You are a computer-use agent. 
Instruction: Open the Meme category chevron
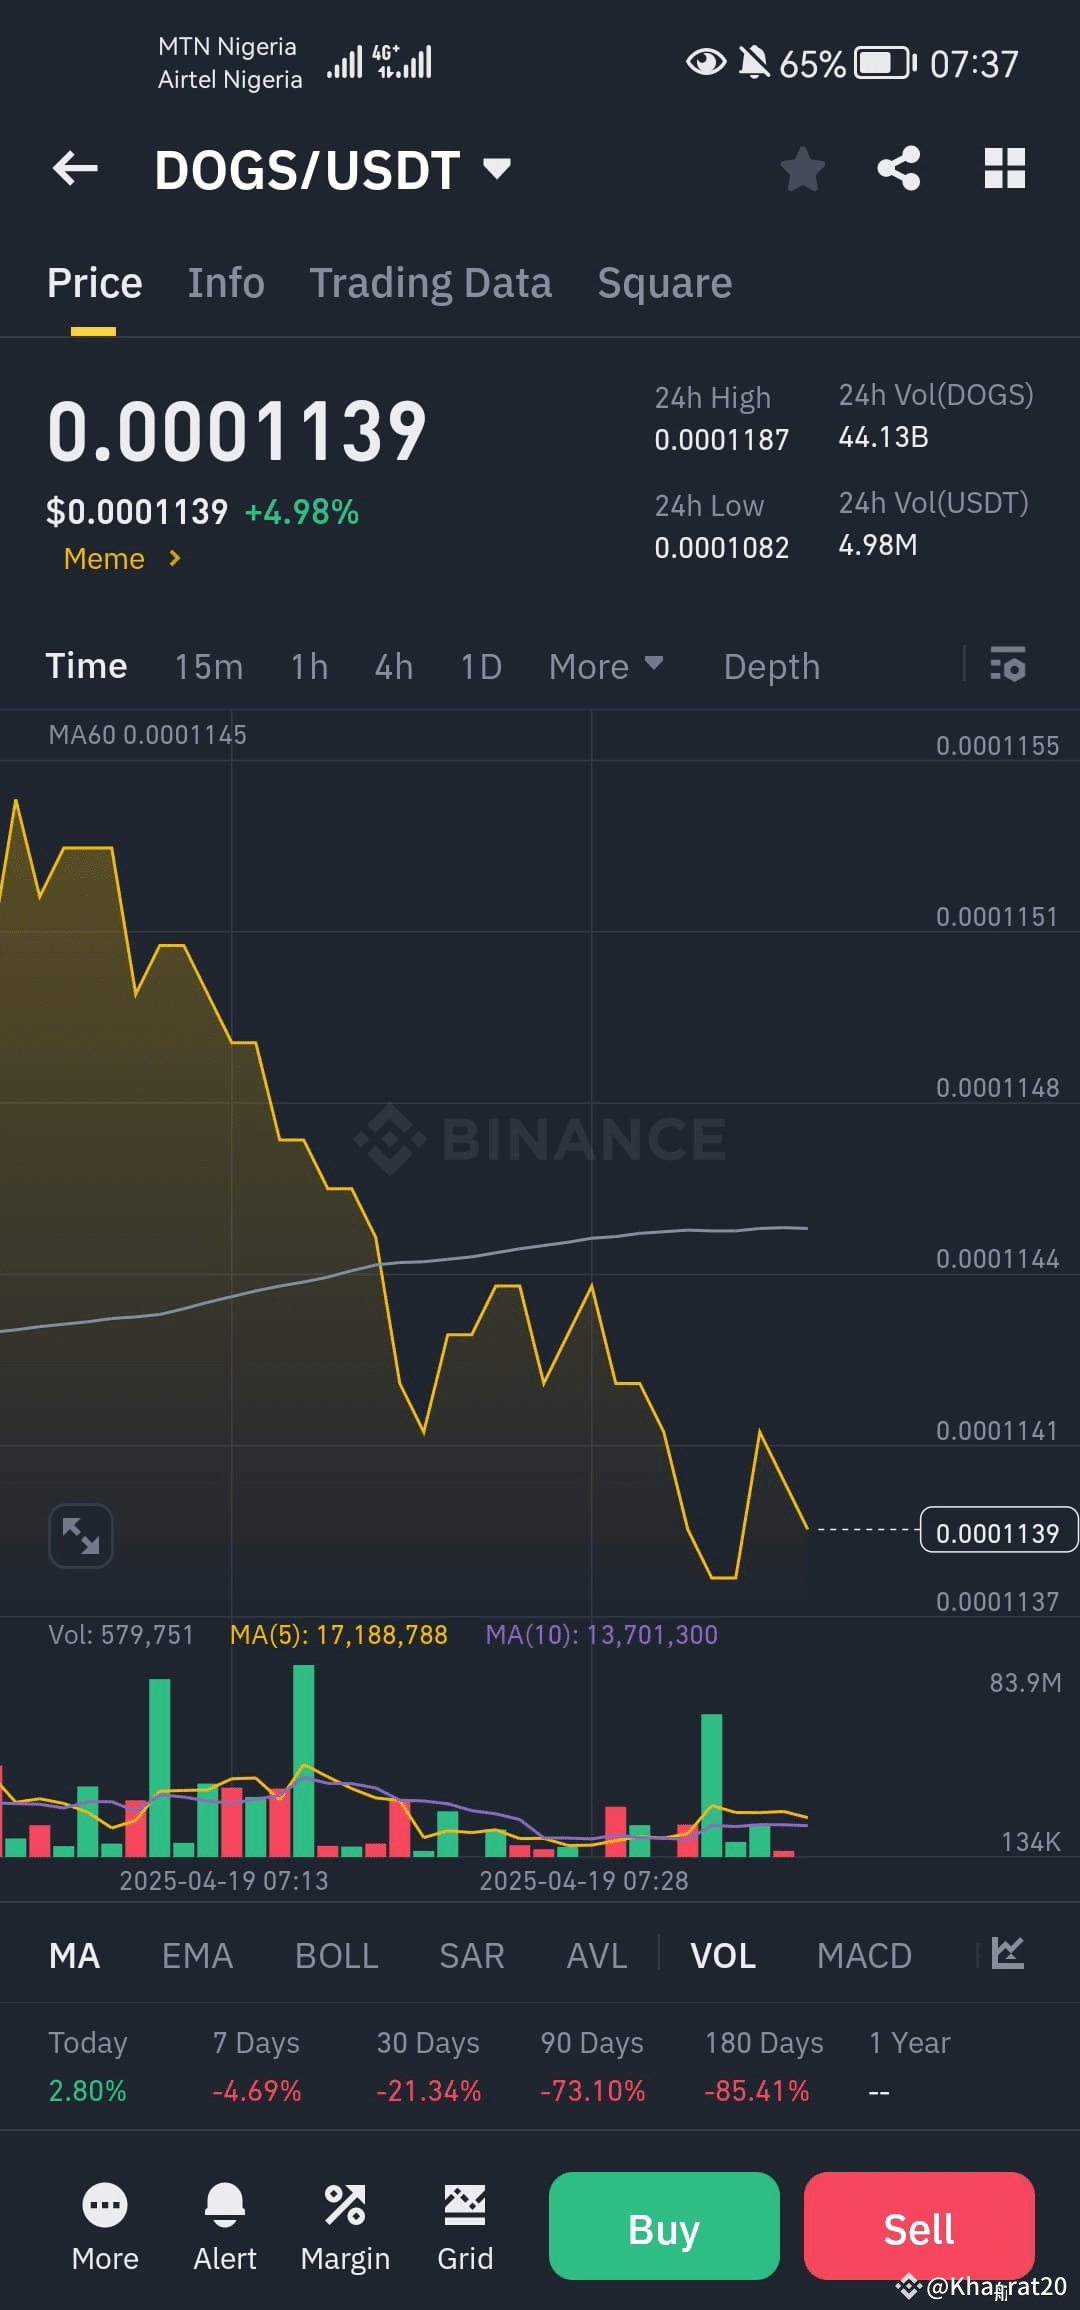175,558
